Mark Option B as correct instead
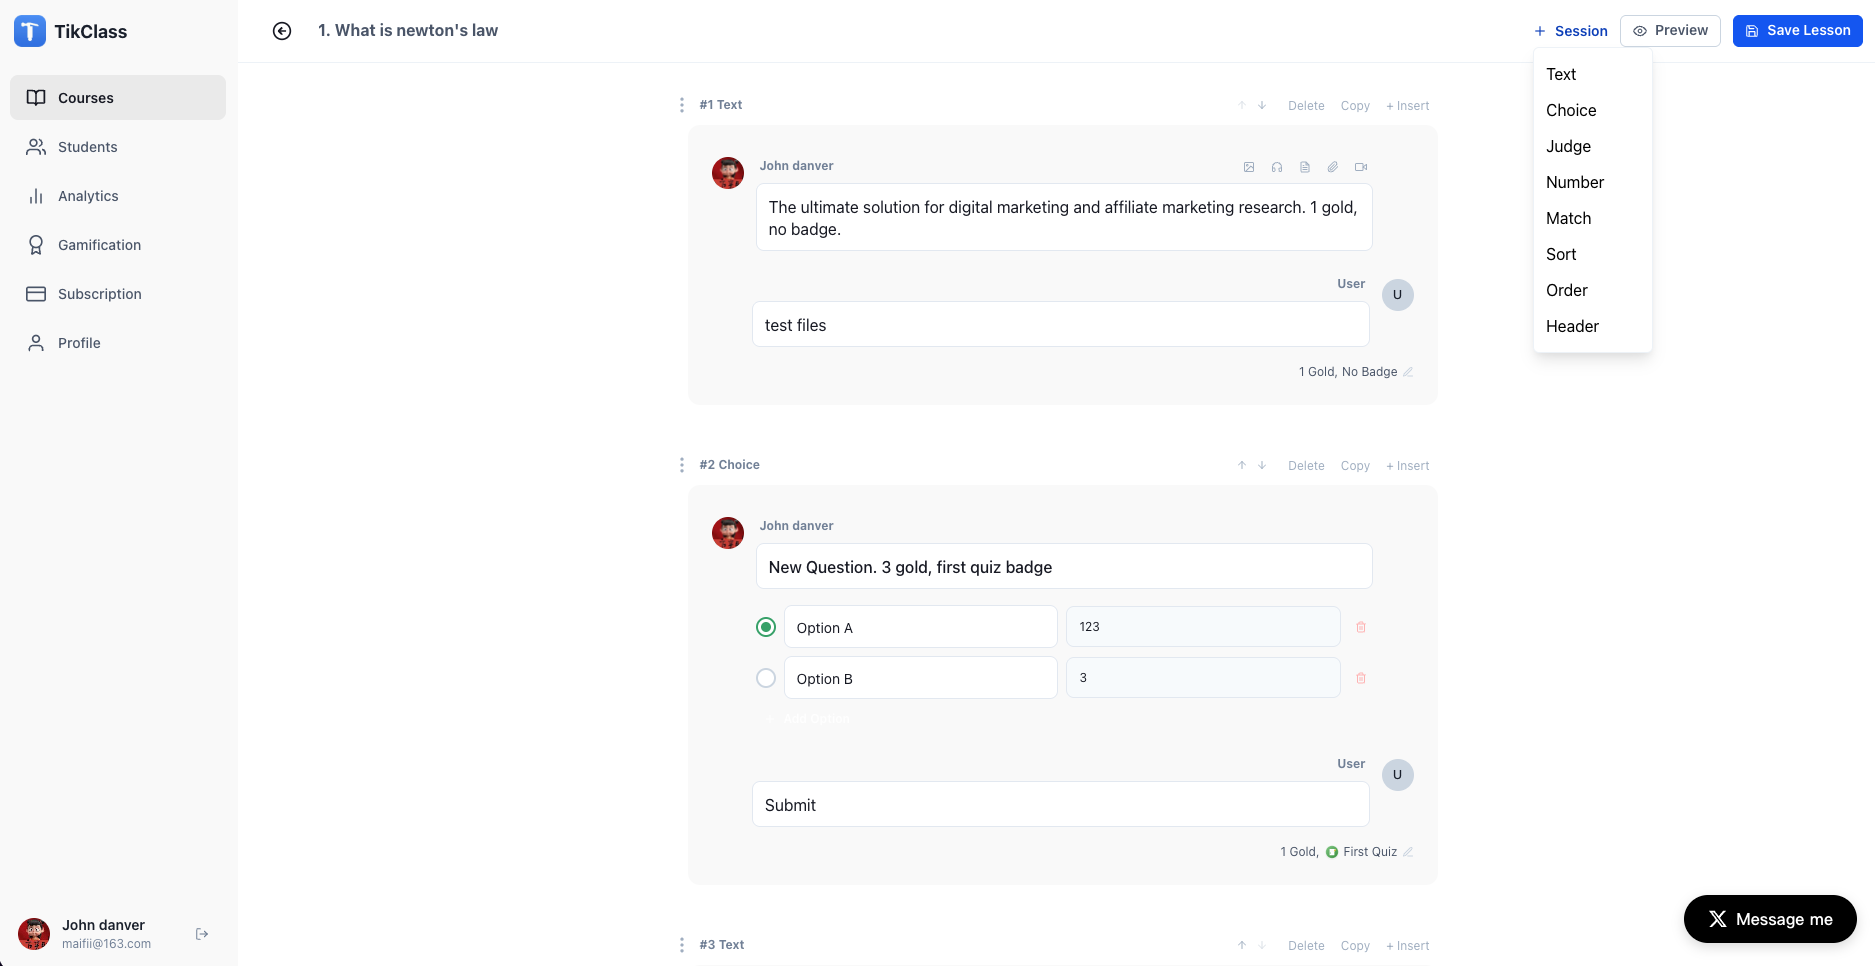 tap(766, 678)
